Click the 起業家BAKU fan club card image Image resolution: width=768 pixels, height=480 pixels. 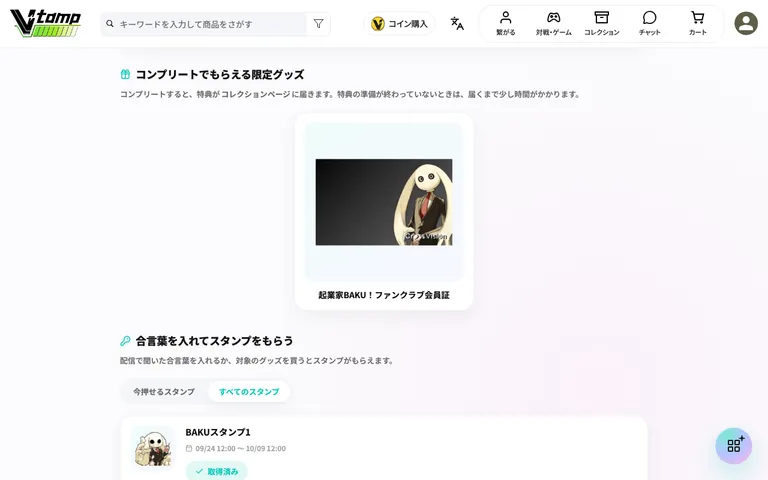coord(384,202)
